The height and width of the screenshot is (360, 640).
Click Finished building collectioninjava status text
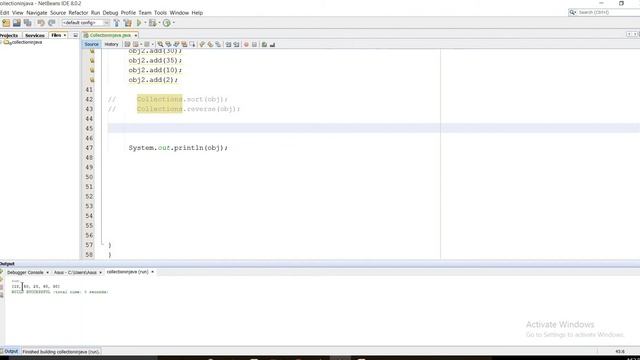[x=61, y=351]
